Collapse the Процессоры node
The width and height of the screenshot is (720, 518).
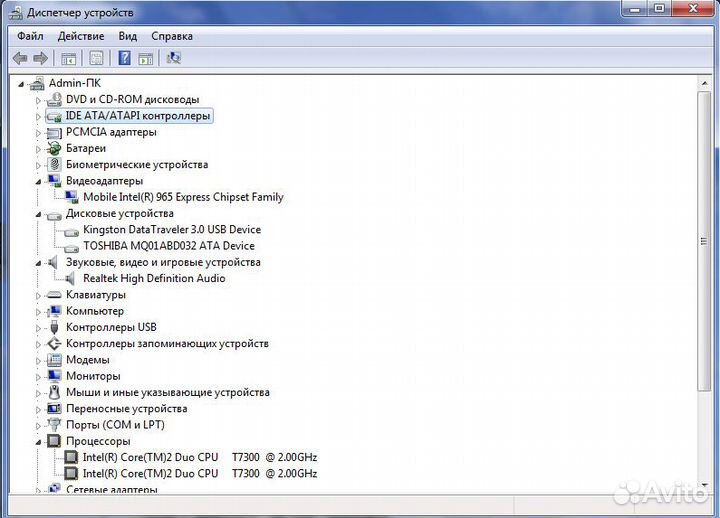tap(39, 442)
